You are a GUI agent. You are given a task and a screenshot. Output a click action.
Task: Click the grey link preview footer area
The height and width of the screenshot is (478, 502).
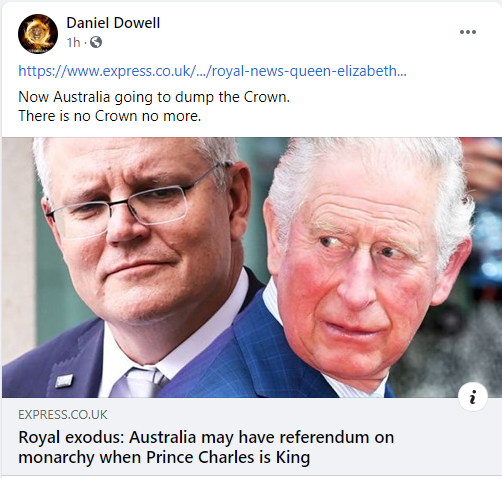click(x=251, y=437)
